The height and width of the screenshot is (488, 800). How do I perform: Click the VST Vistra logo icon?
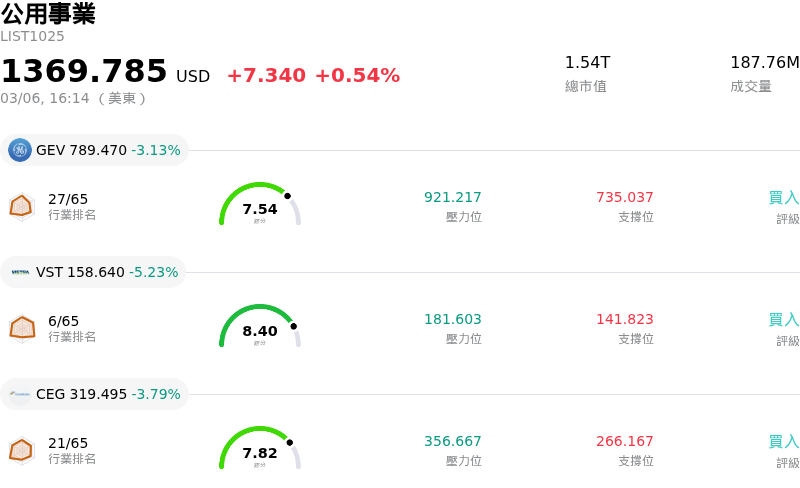[x=20, y=272]
